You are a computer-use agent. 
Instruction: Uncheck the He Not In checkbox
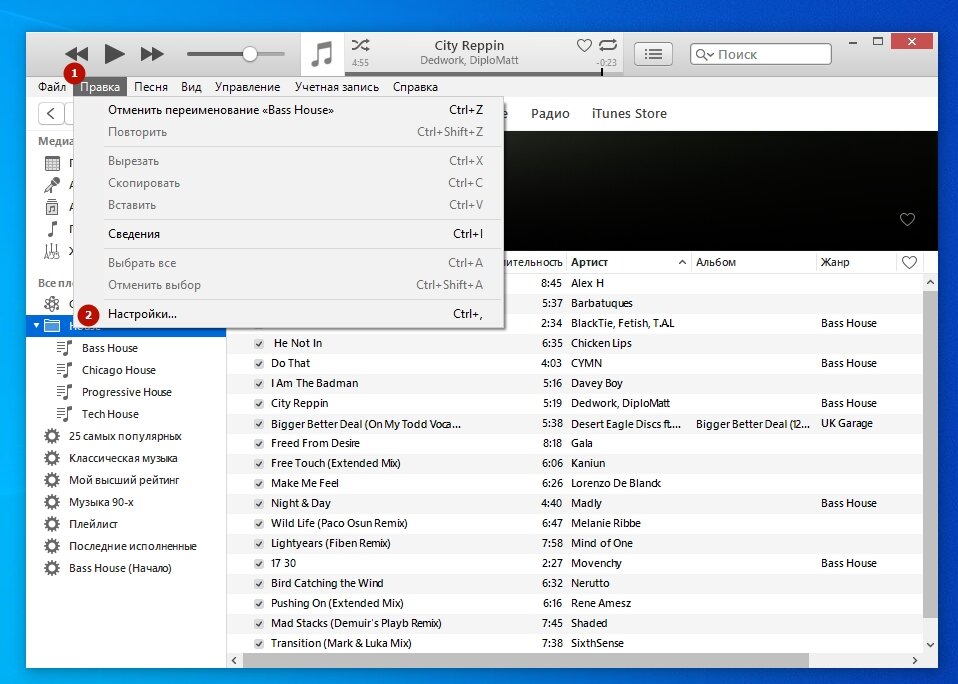coord(259,344)
